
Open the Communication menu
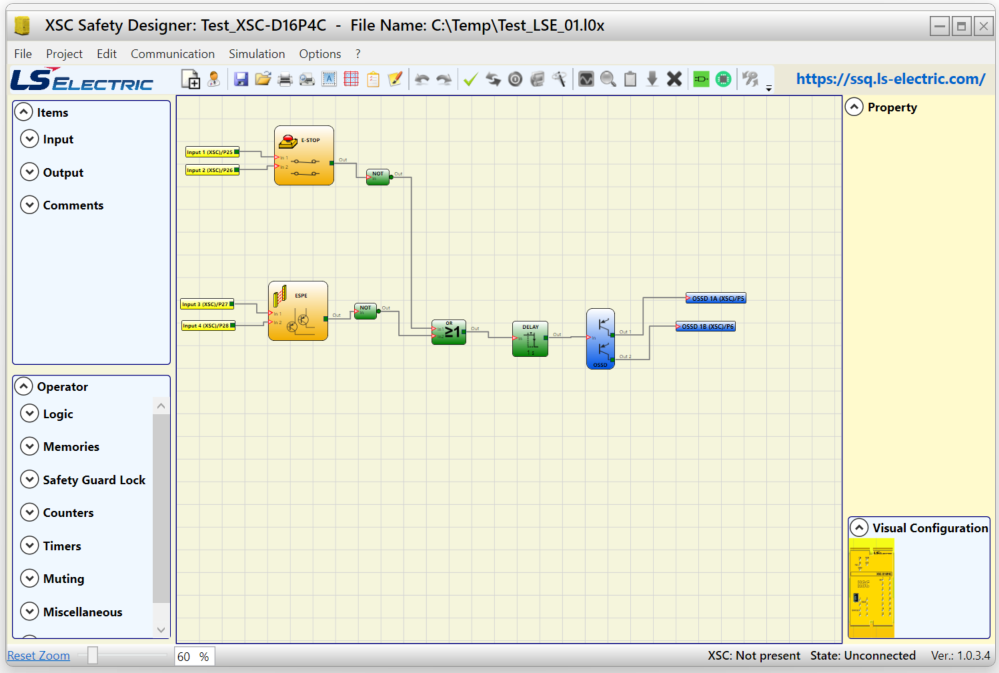(173, 54)
